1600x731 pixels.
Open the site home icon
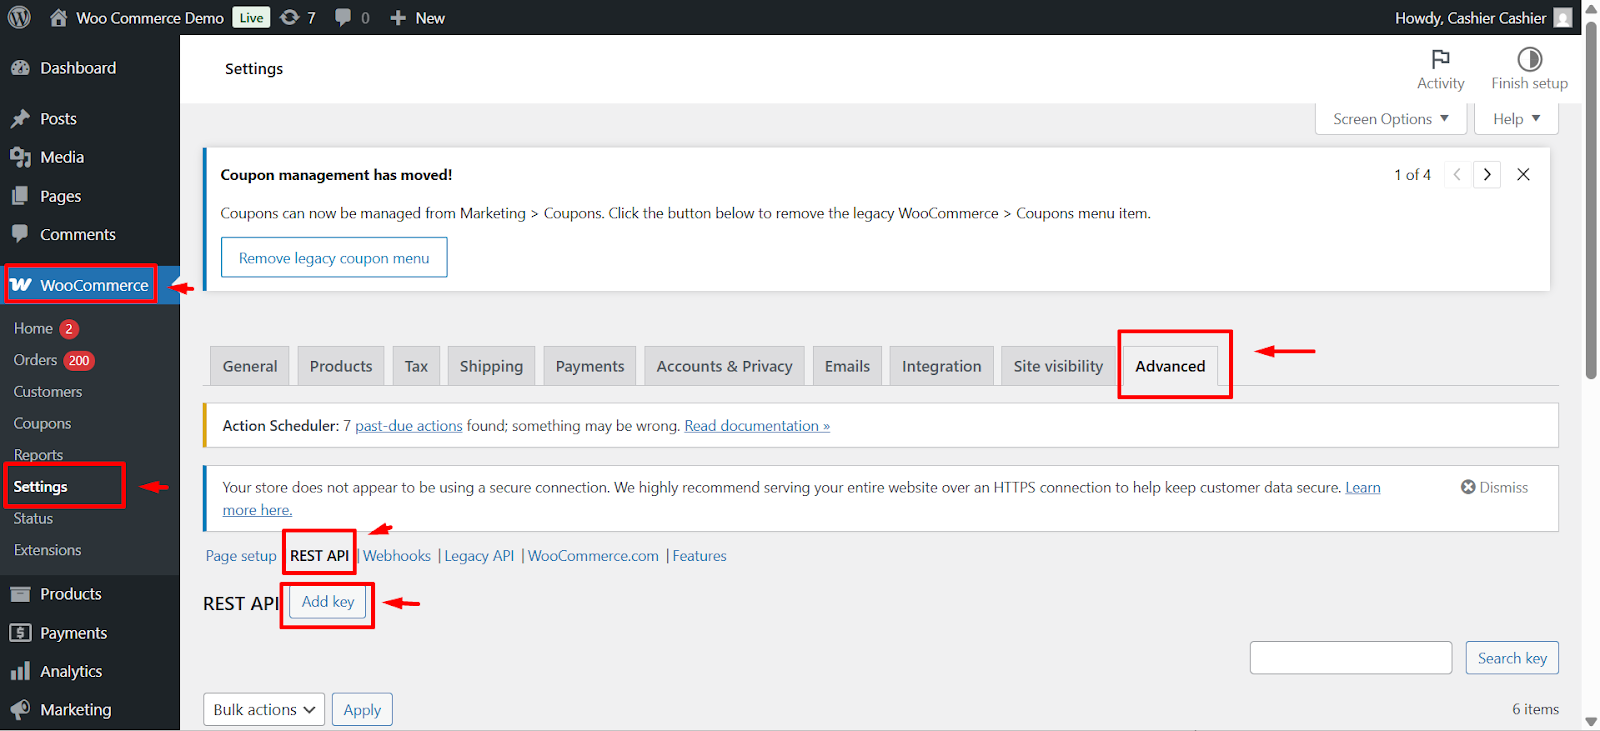point(59,17)
